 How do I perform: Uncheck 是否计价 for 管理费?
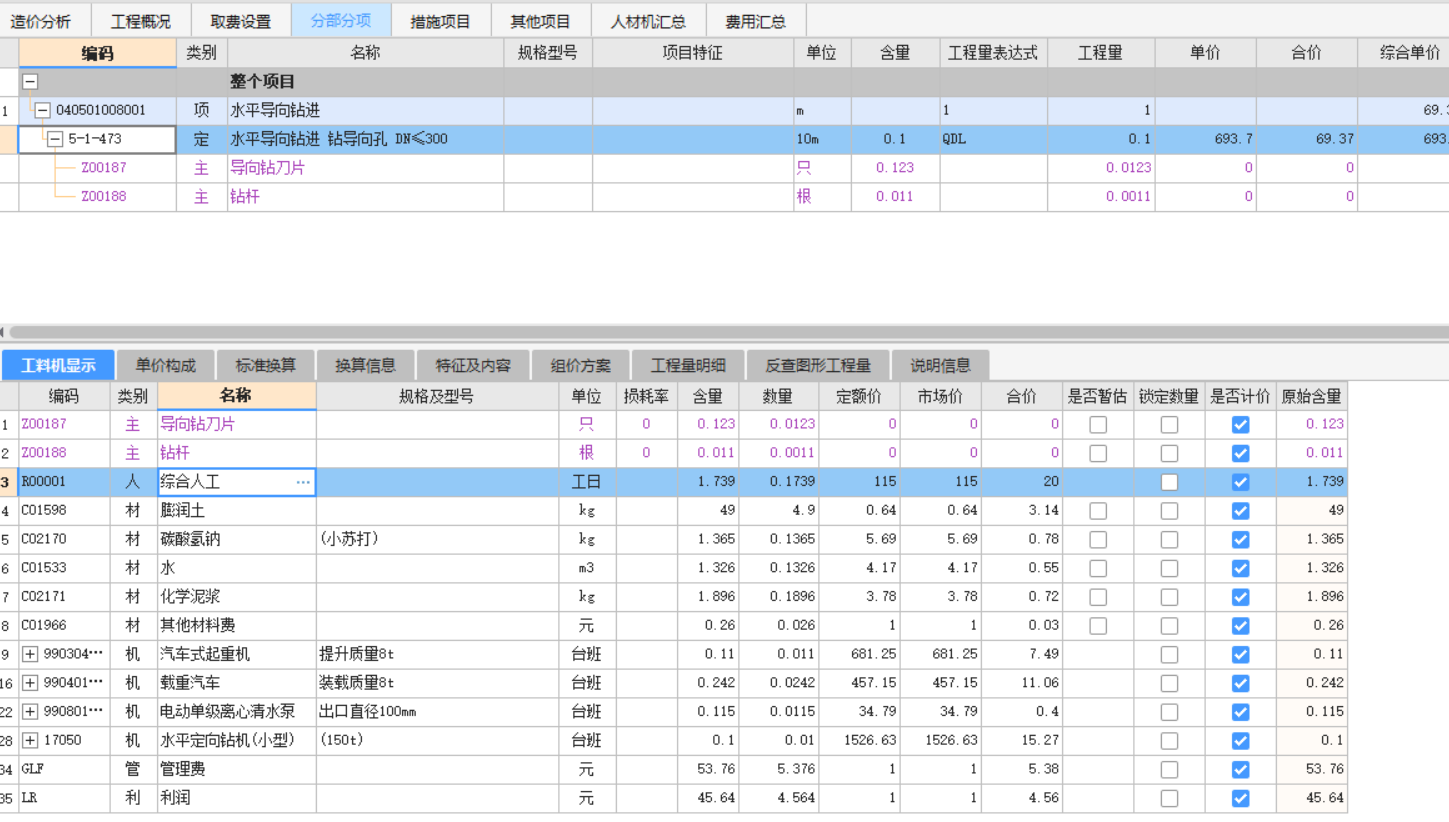1240,770
